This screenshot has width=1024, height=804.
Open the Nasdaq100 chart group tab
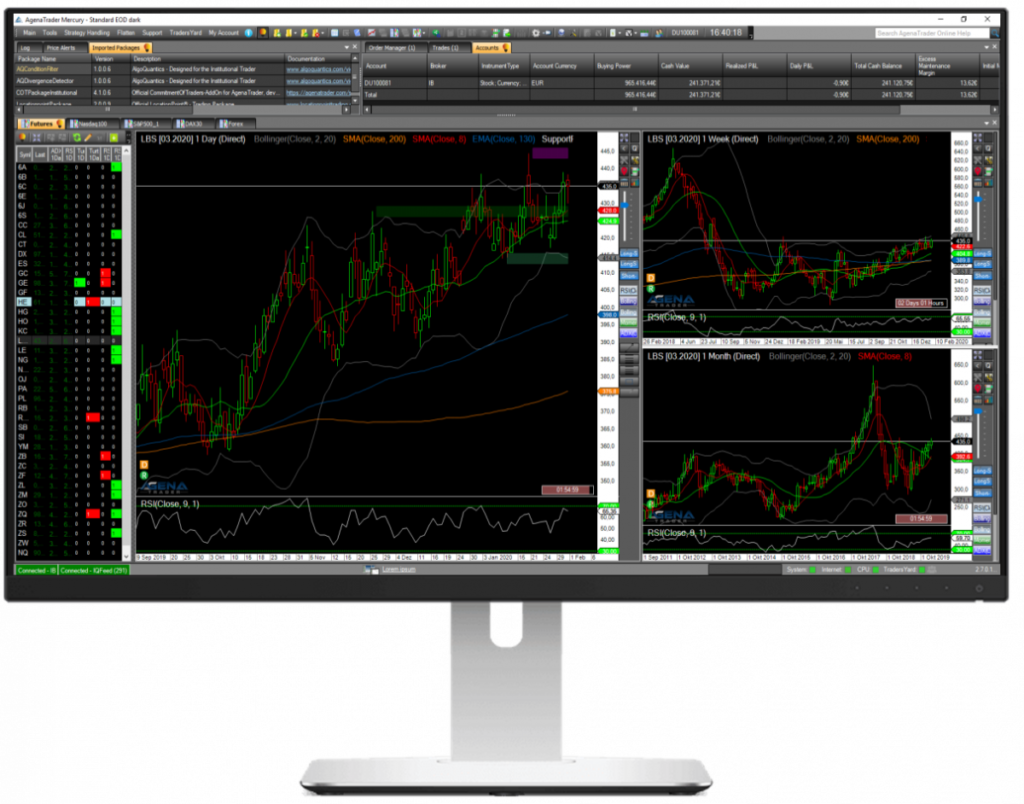[92, 123]
